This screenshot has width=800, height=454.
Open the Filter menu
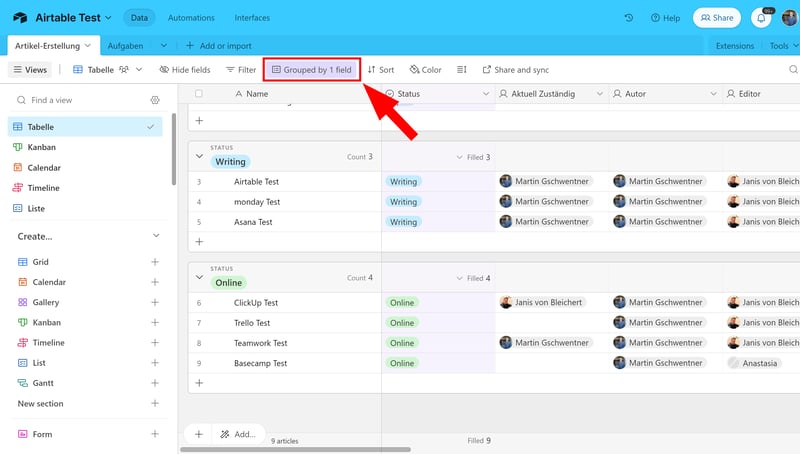pyautogui.click(x=241, y=69)
